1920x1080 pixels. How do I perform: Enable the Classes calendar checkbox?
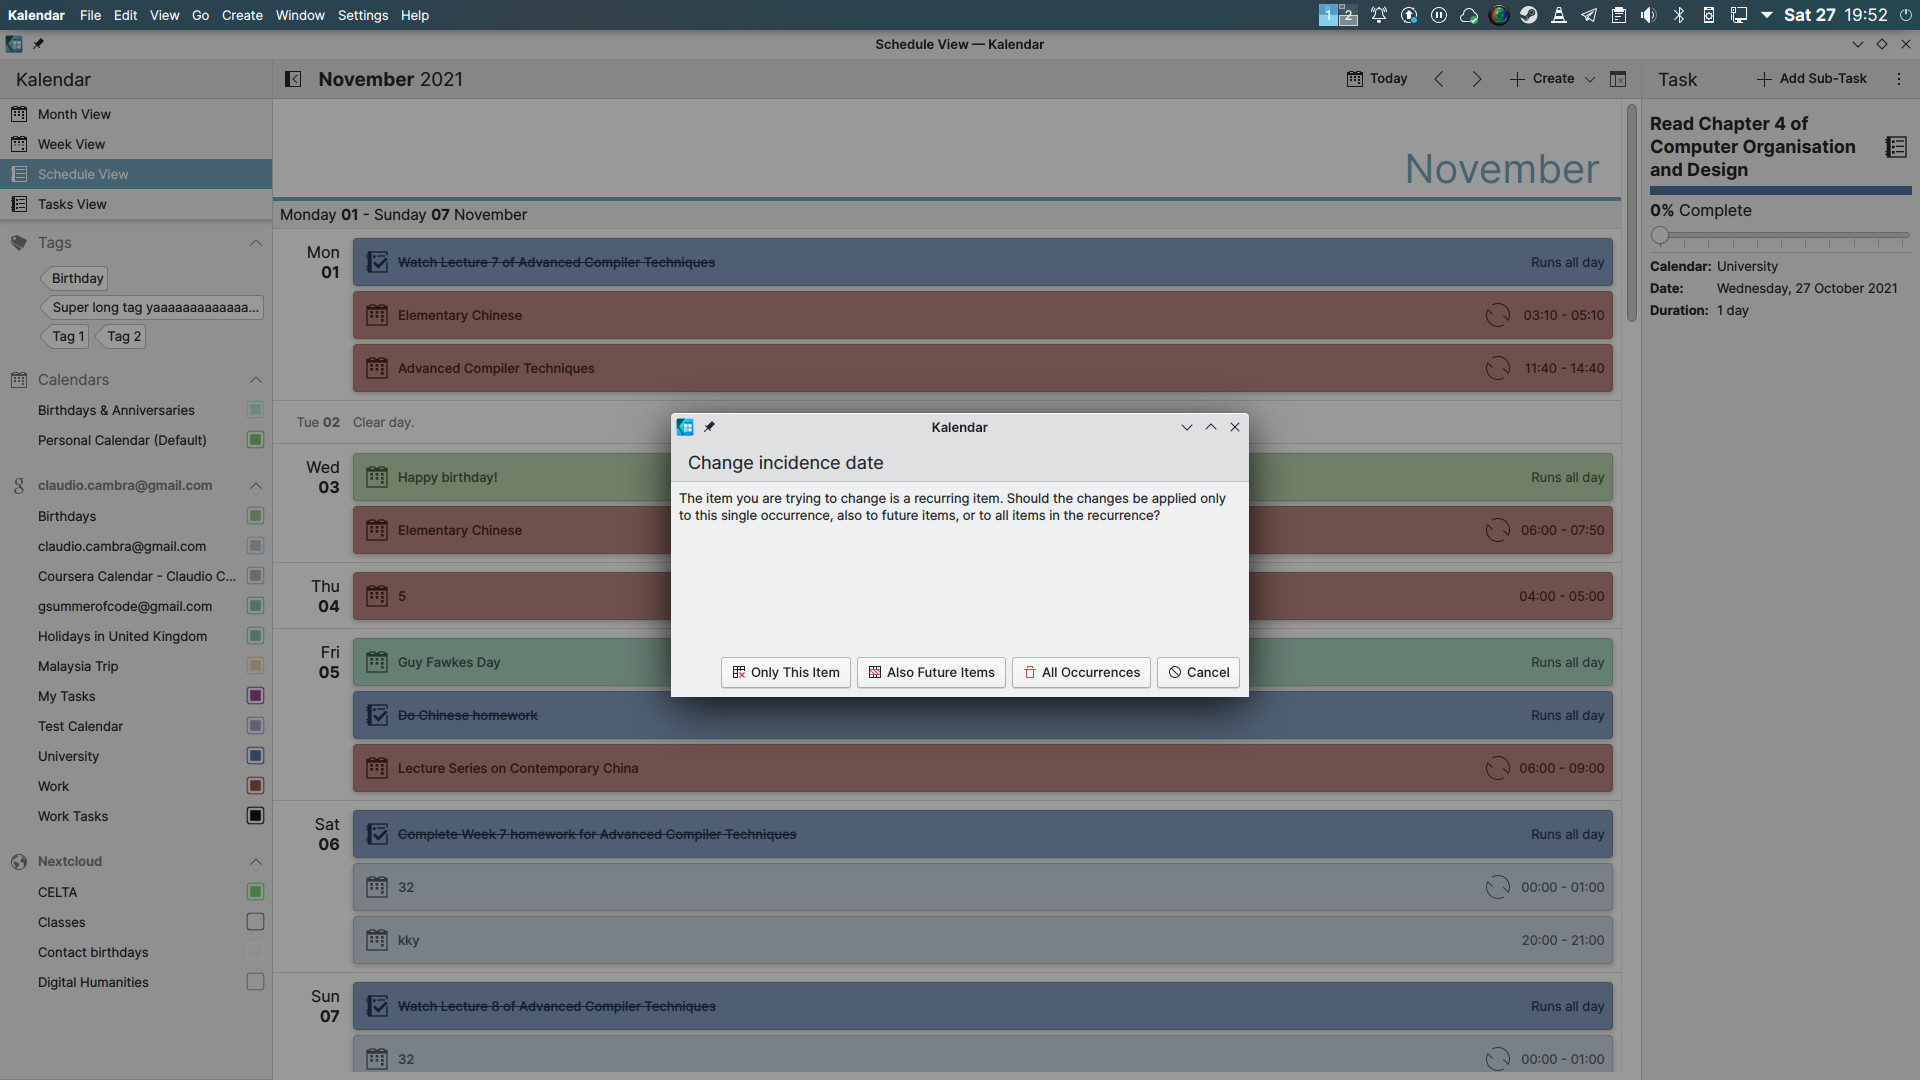255,922
